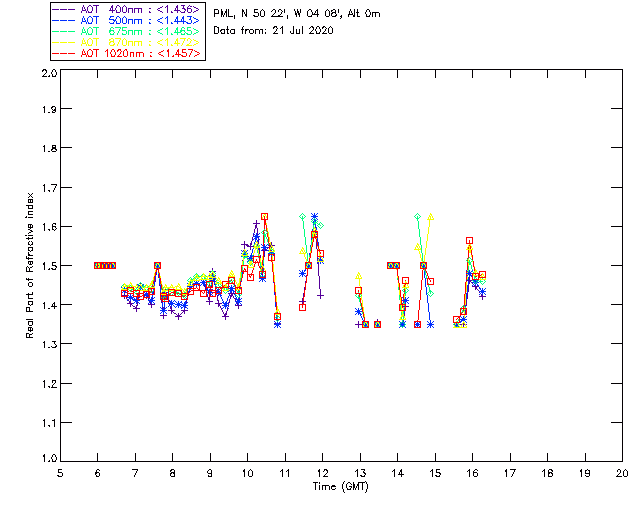Image resolution: width=640 pixels, height=512 pixels.
Task: Click the 'Time (GMT)' x-axis label
Action: pyautogui.click(x=341, y=486)
